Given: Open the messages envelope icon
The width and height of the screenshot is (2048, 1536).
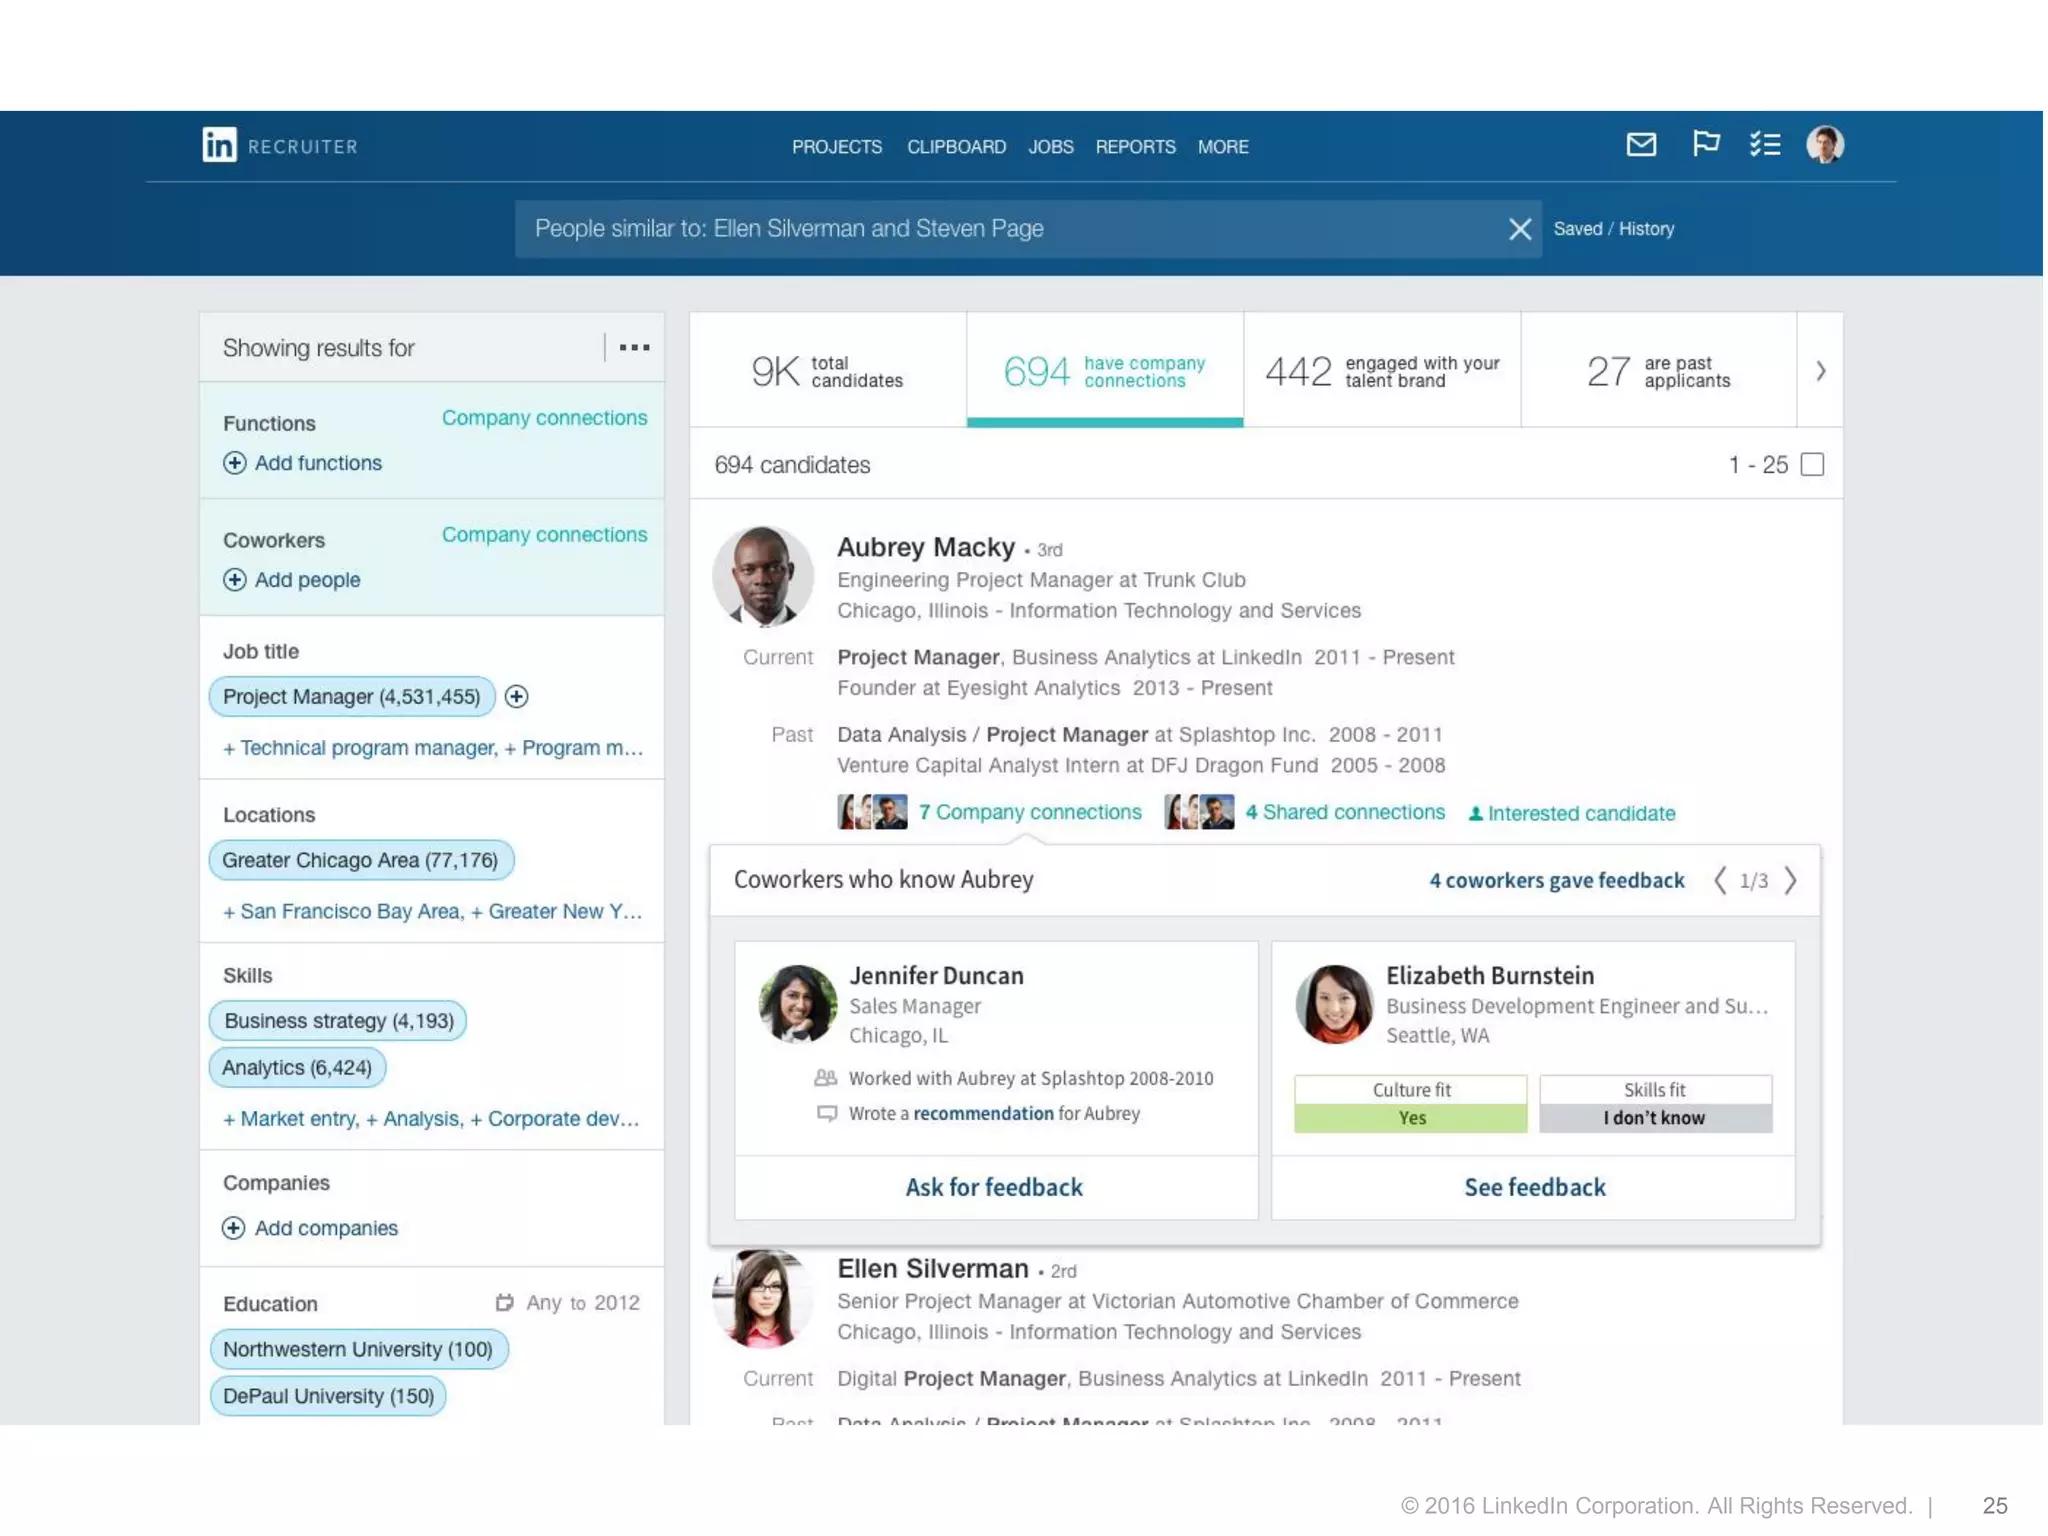Looking at the screenshot, I should click(1641, 145).
